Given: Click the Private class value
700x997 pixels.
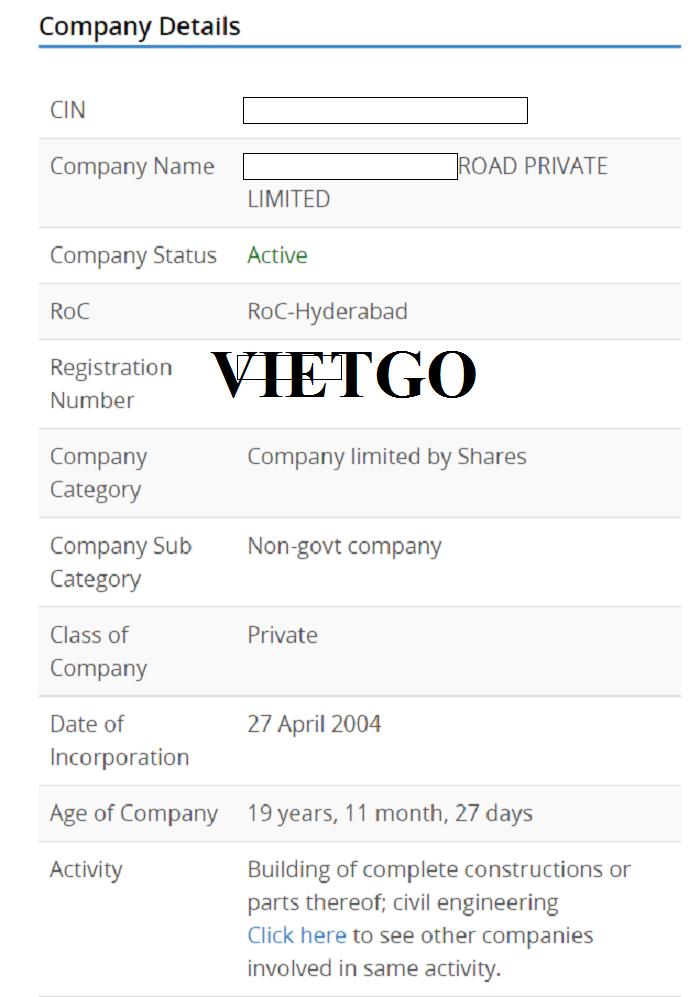Looking at the screenshot, I should 282,635.
